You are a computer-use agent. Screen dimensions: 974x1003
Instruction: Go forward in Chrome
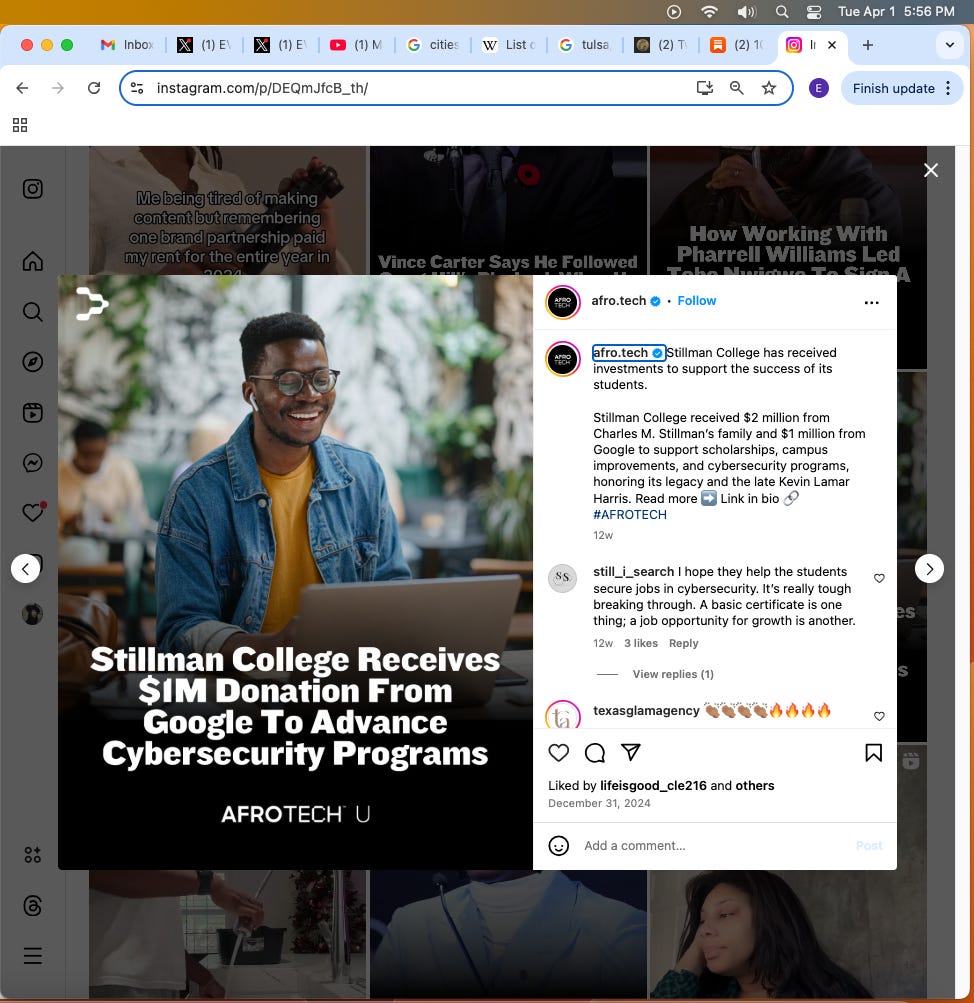coord(58,88)
